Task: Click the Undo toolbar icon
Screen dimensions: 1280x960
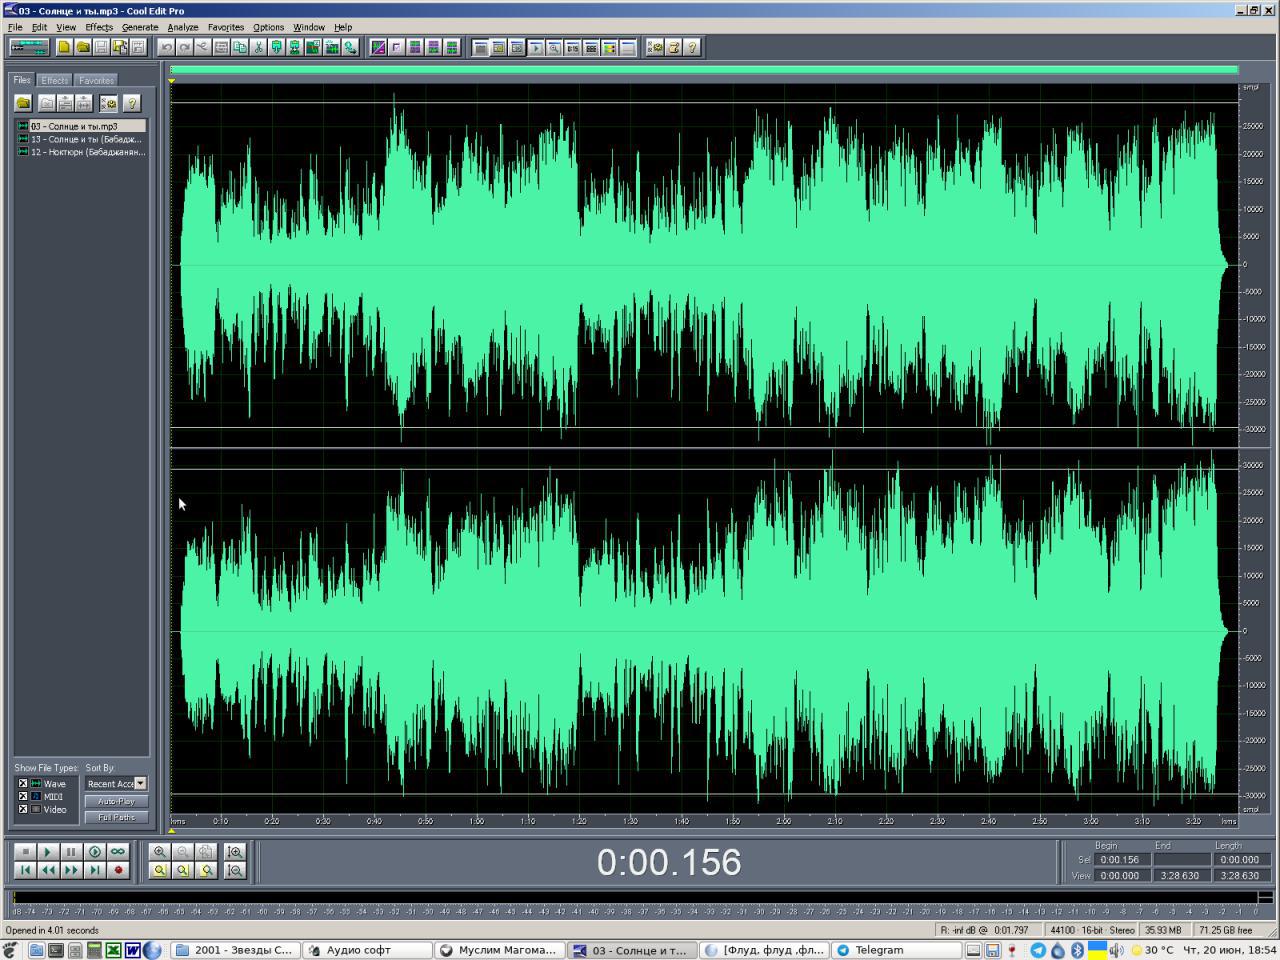Action: pos(166,47)
